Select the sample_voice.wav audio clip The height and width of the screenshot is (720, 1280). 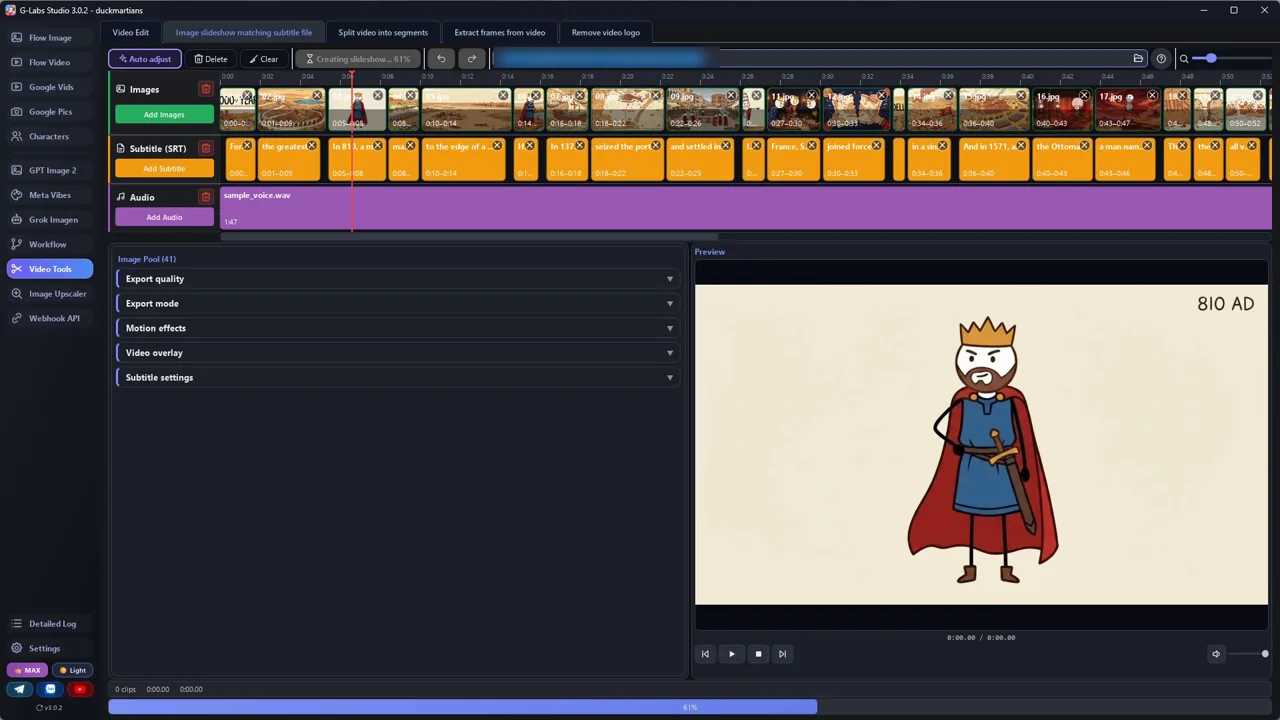click(746, 208)
